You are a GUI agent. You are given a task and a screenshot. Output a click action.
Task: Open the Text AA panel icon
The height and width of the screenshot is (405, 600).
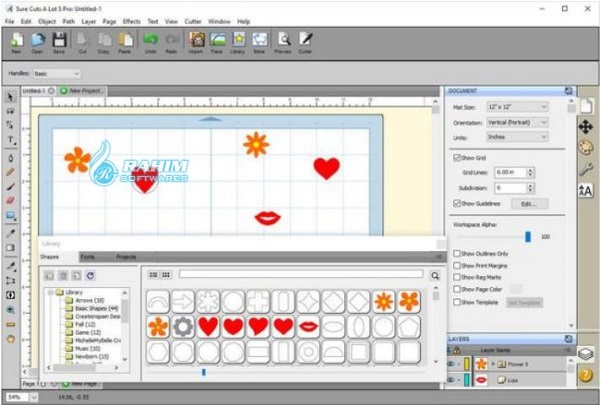click(586, 190)
